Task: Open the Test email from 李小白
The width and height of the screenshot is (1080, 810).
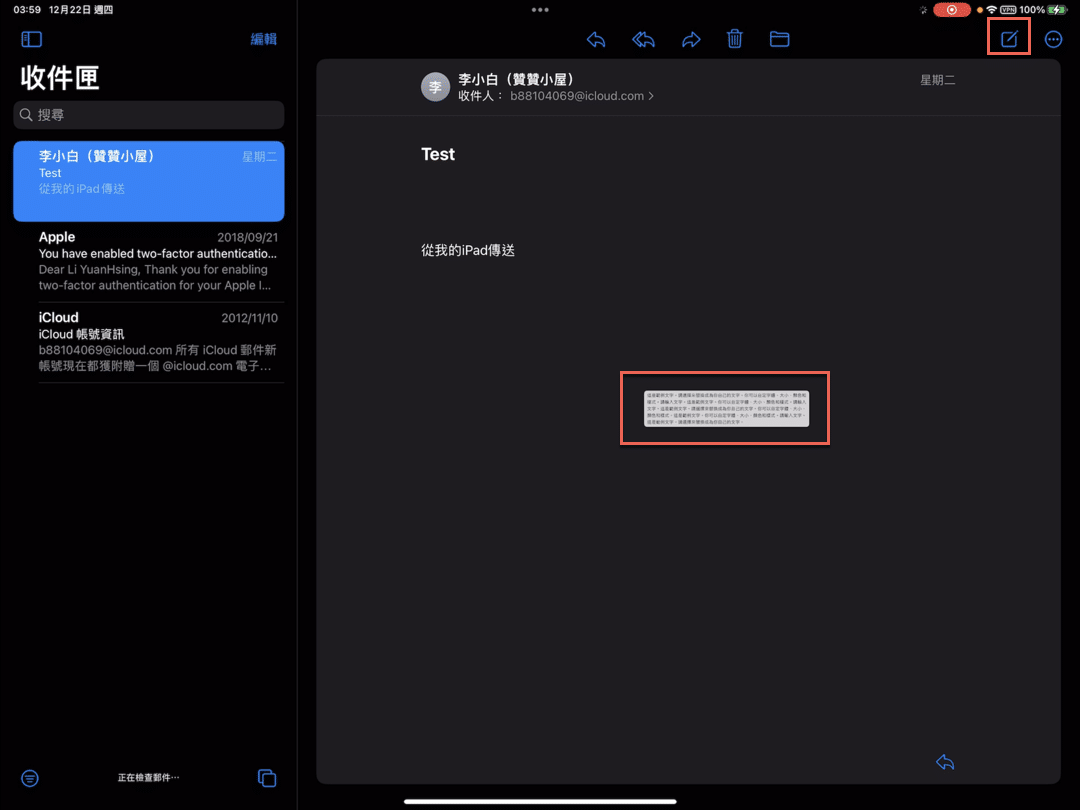Action: pyautogui.click(x=149, y=181)
